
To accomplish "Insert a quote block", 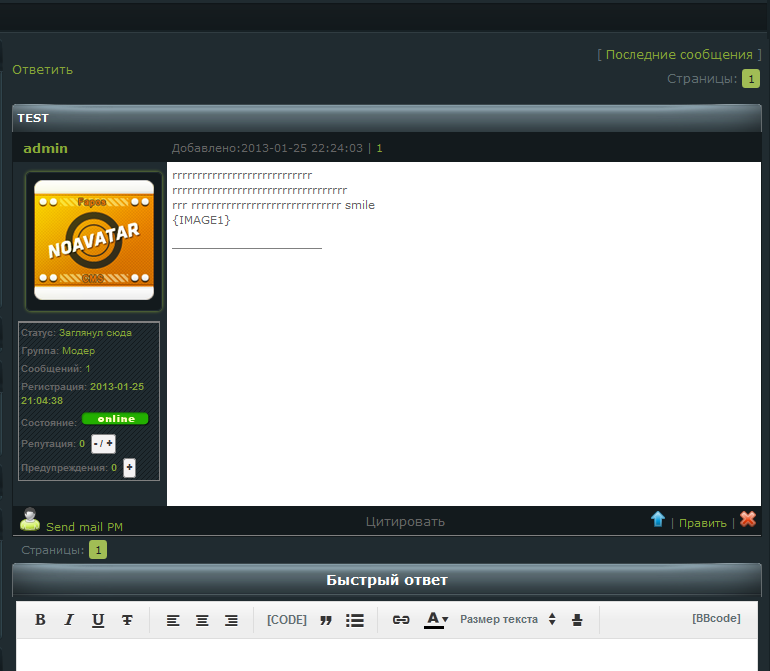I will (x=325, y=620).
